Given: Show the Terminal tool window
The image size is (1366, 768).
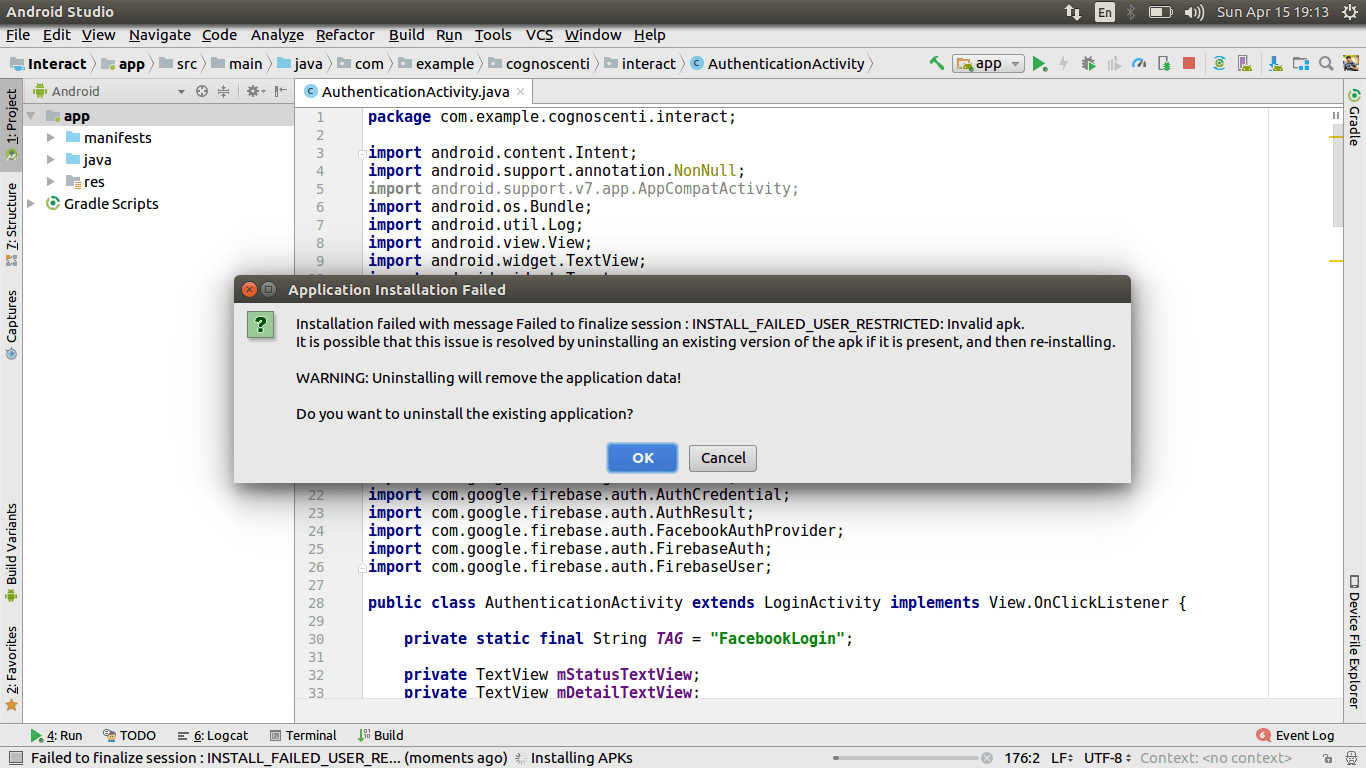Looking at the screenshot, I should point(303,735).
